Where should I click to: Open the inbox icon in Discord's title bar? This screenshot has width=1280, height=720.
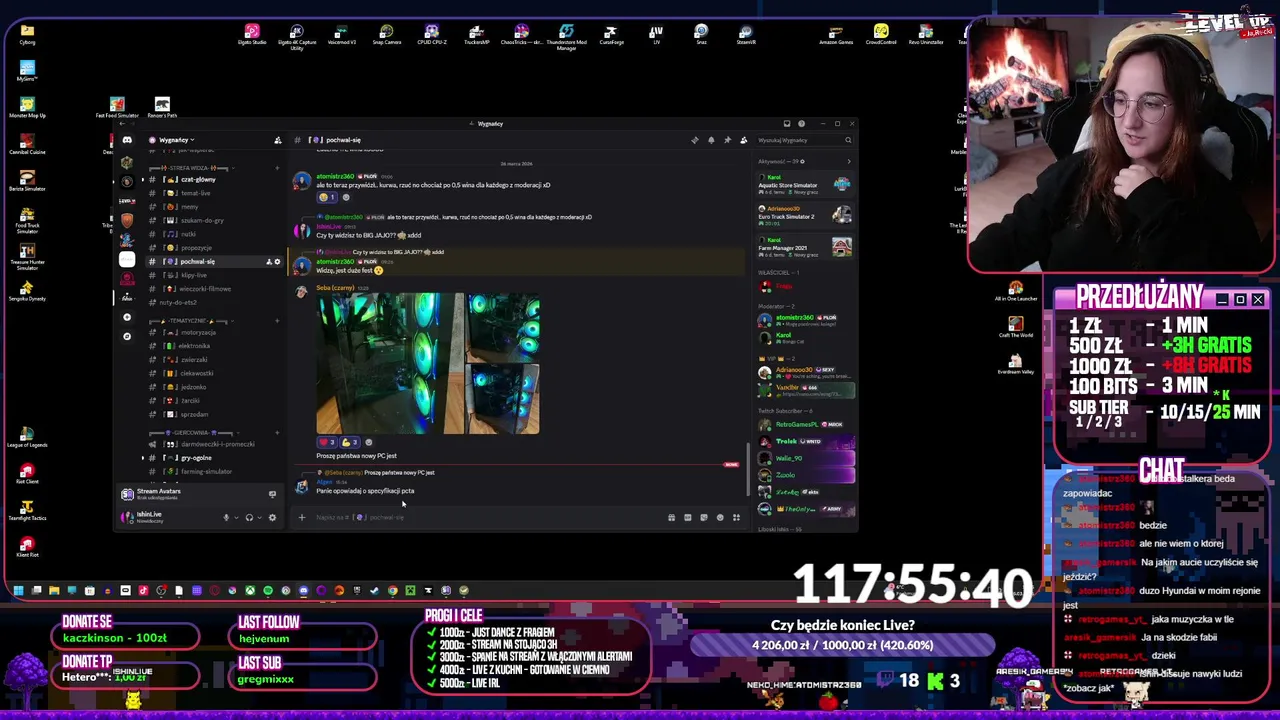click(787, 124)
